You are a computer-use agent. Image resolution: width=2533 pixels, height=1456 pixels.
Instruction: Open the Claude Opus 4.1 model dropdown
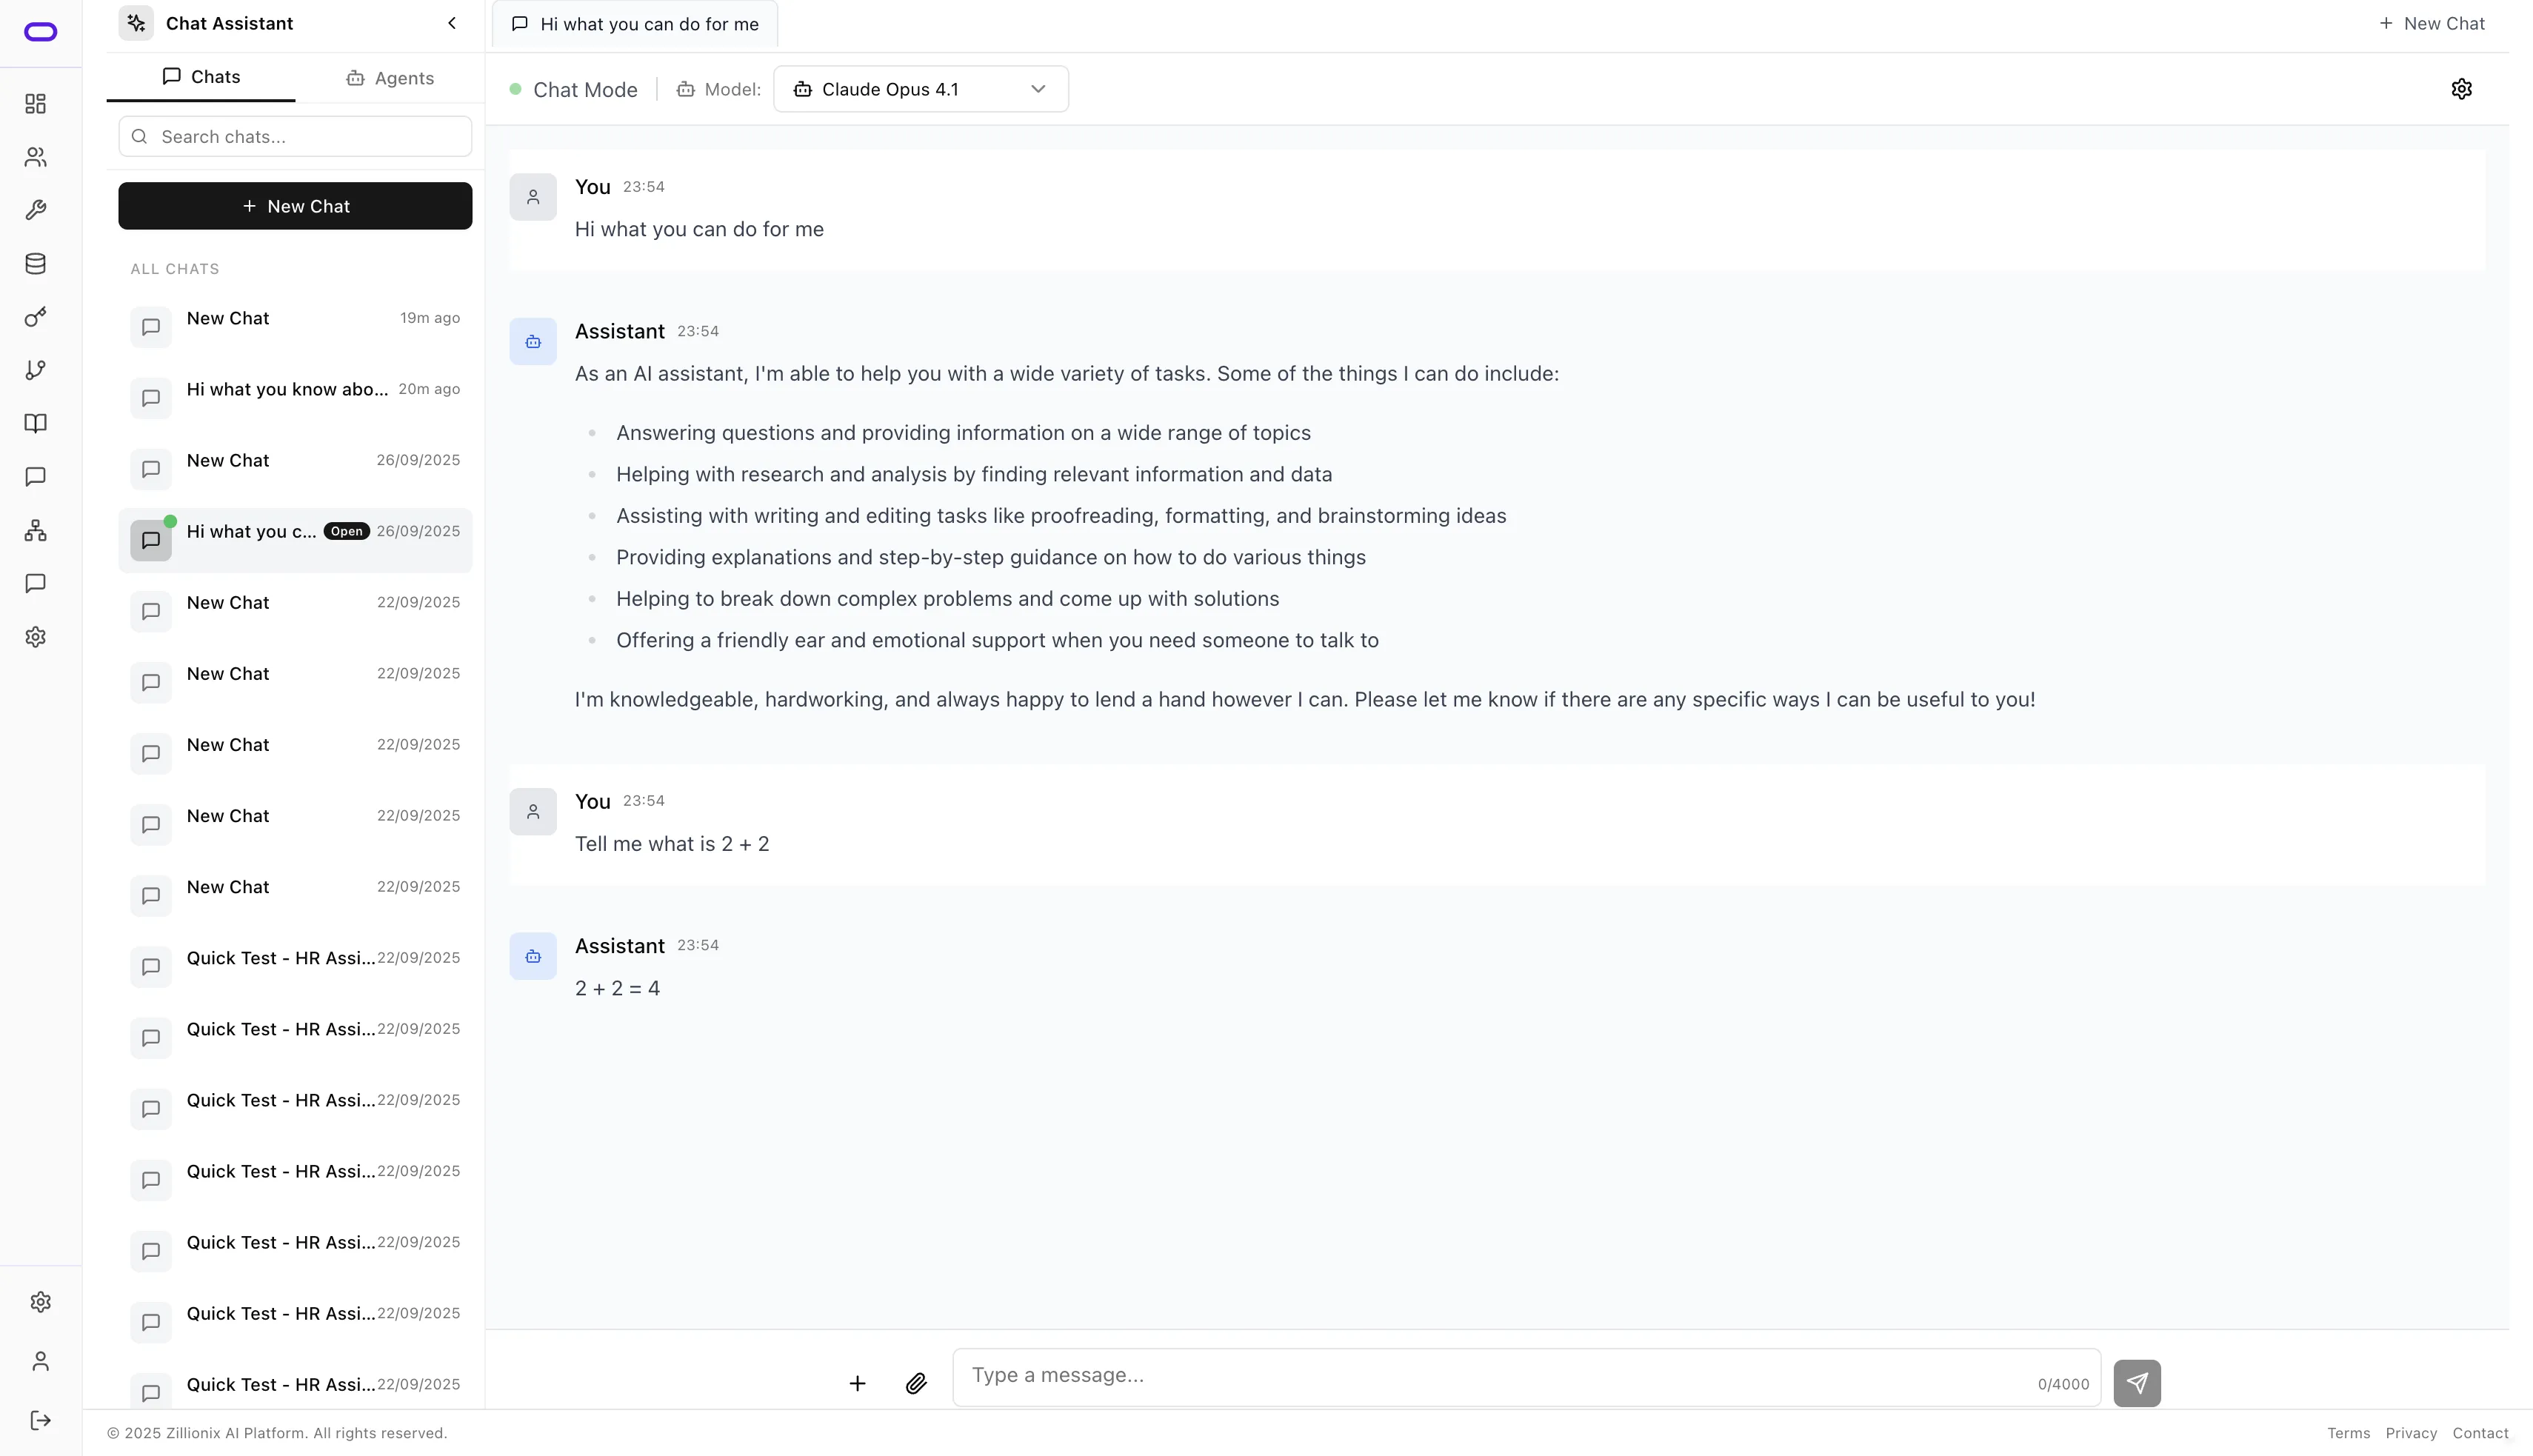coord(920,88)
